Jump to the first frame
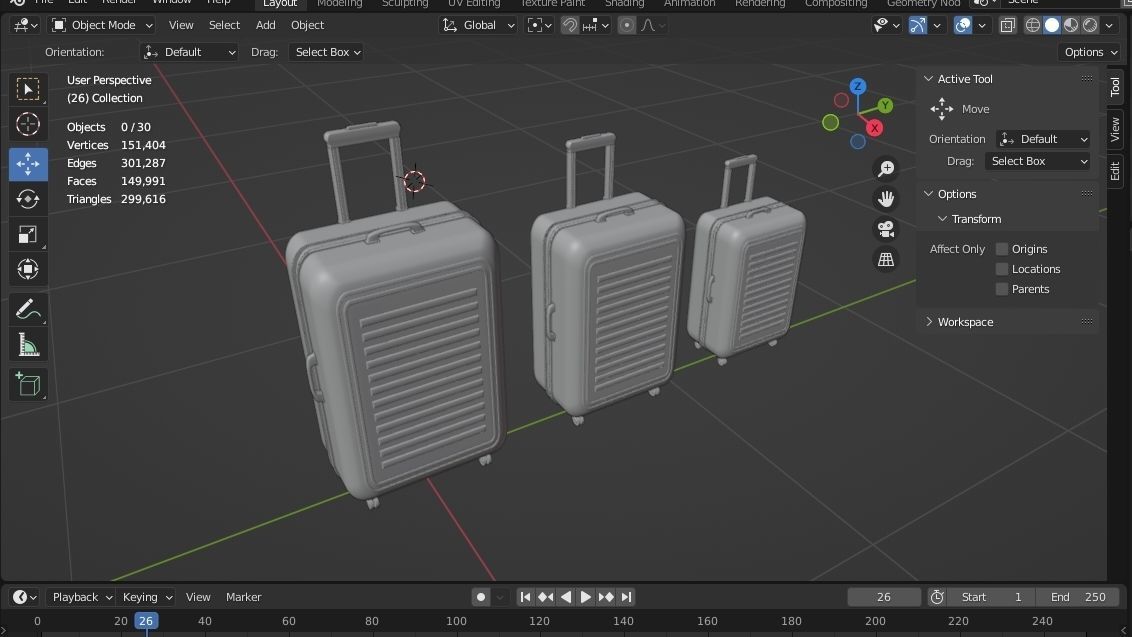 (526, 597)
